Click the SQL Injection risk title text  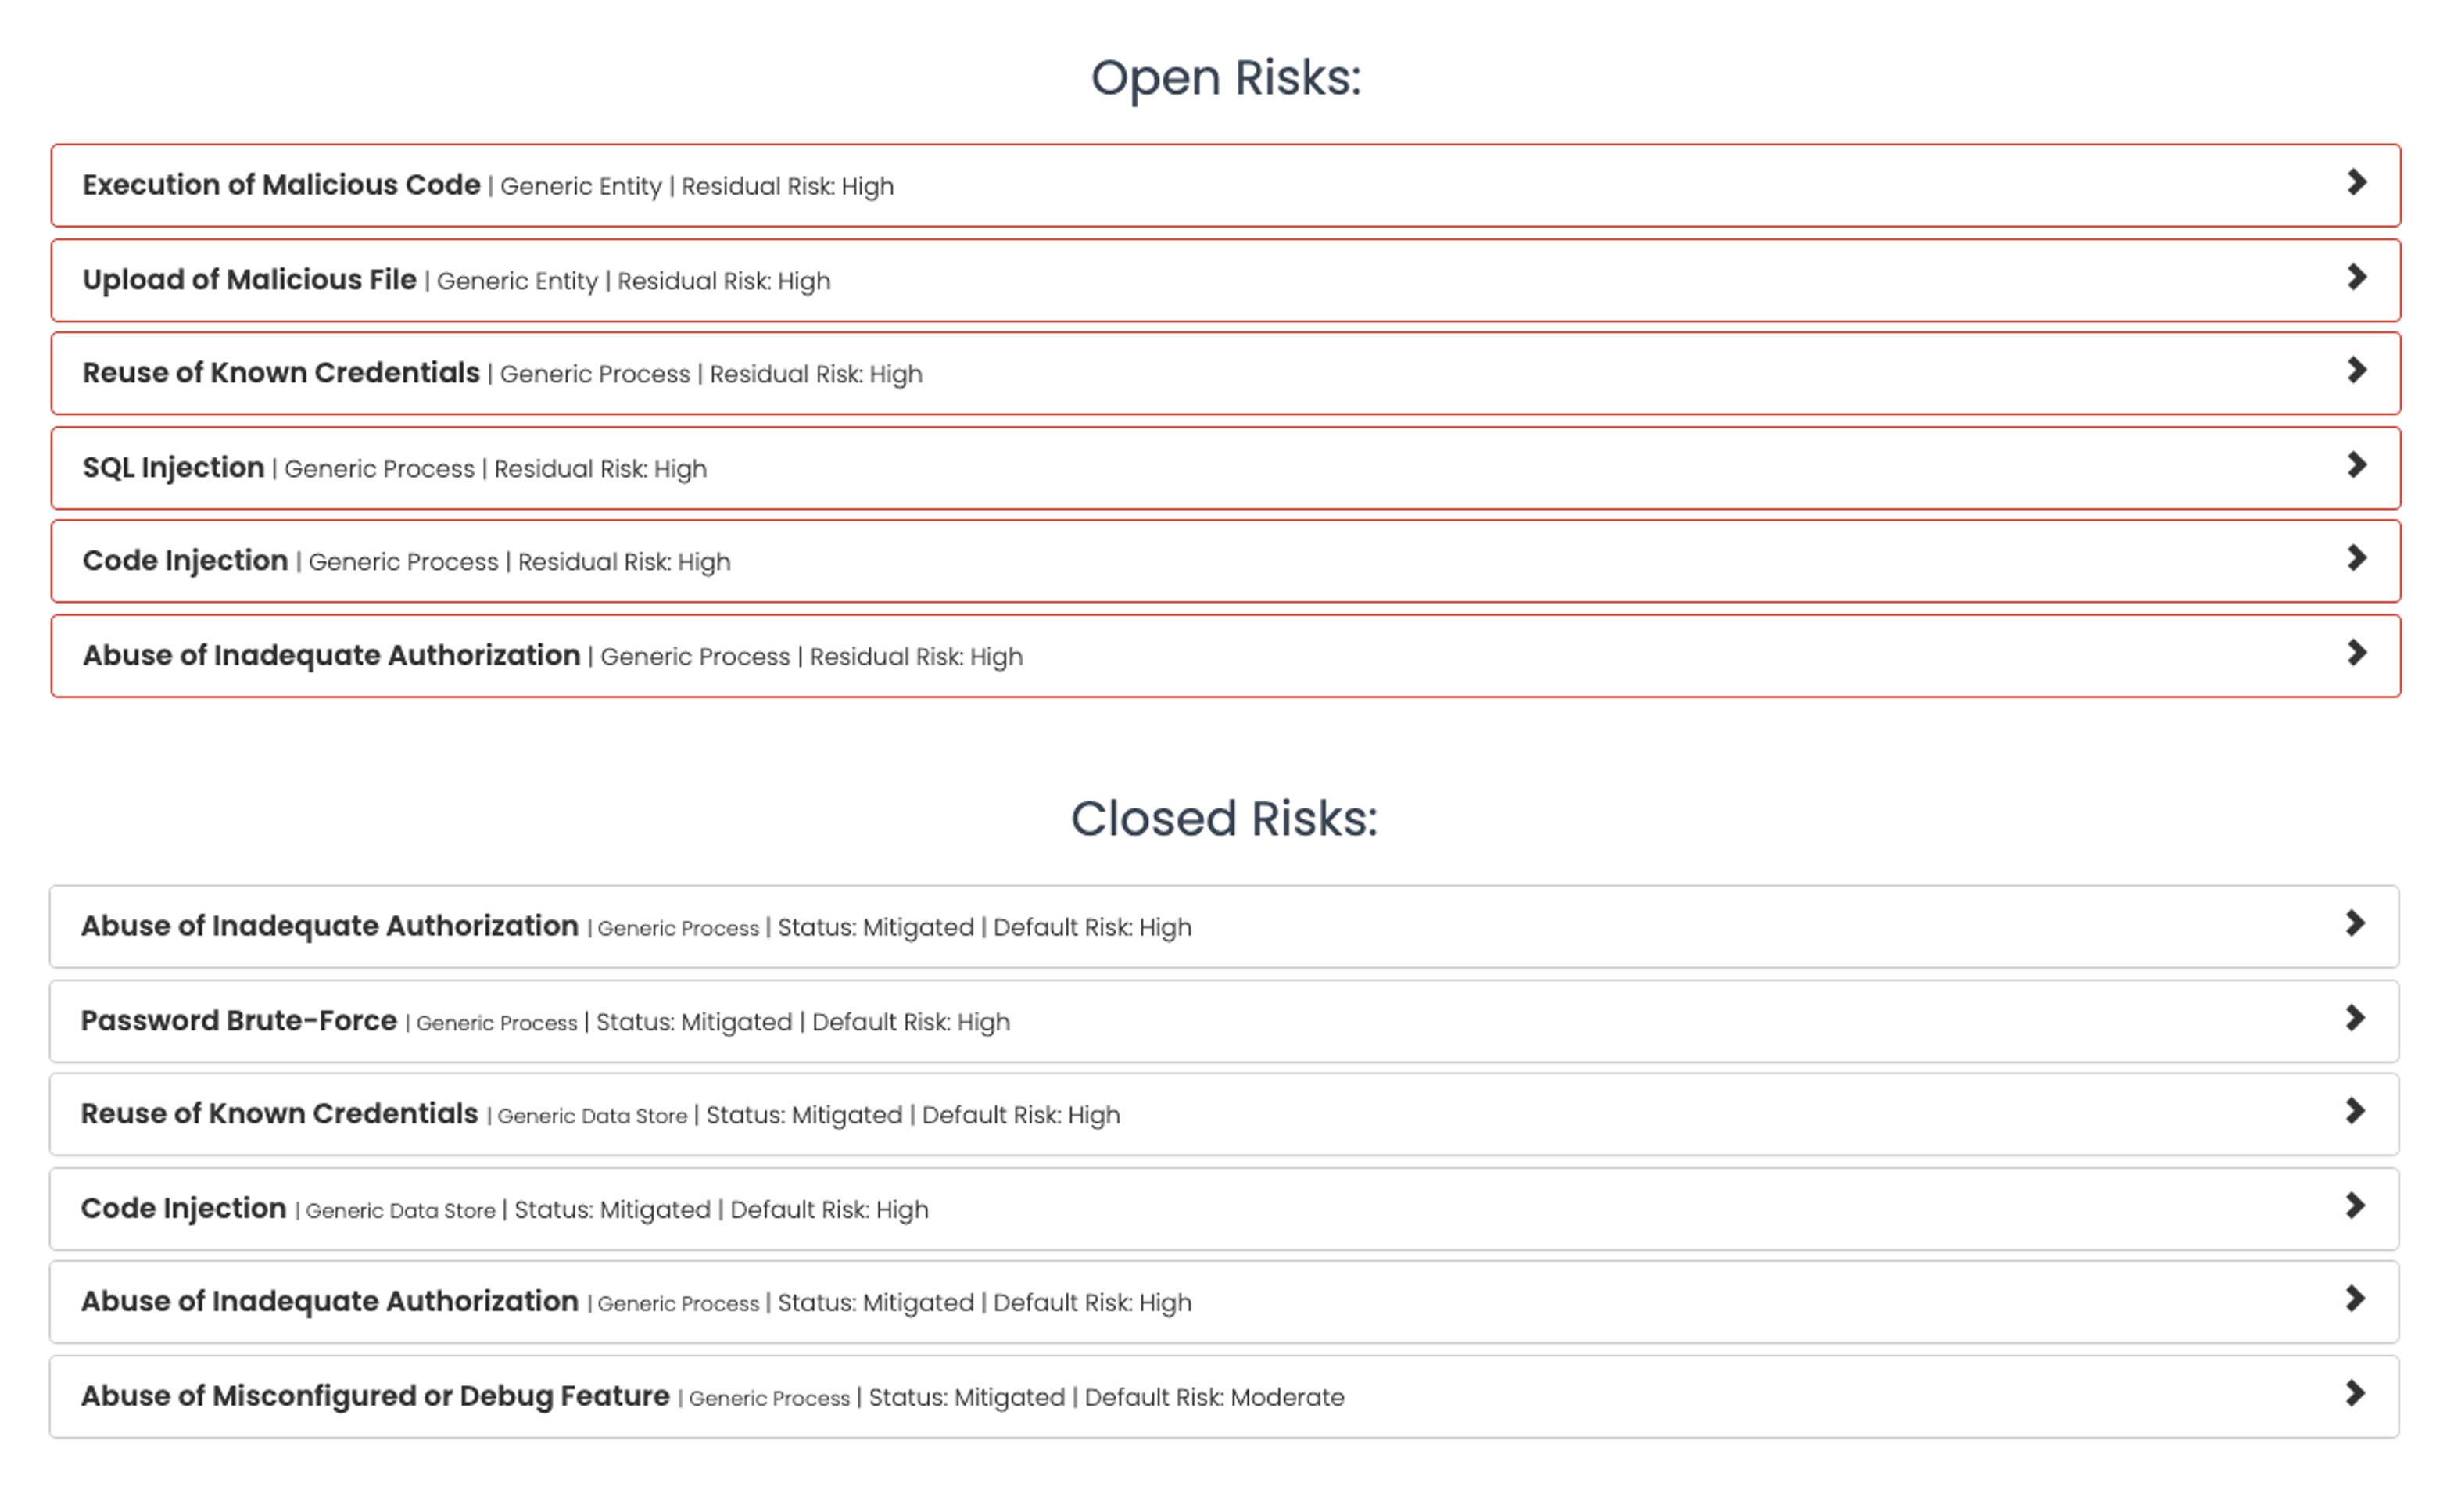173,468
